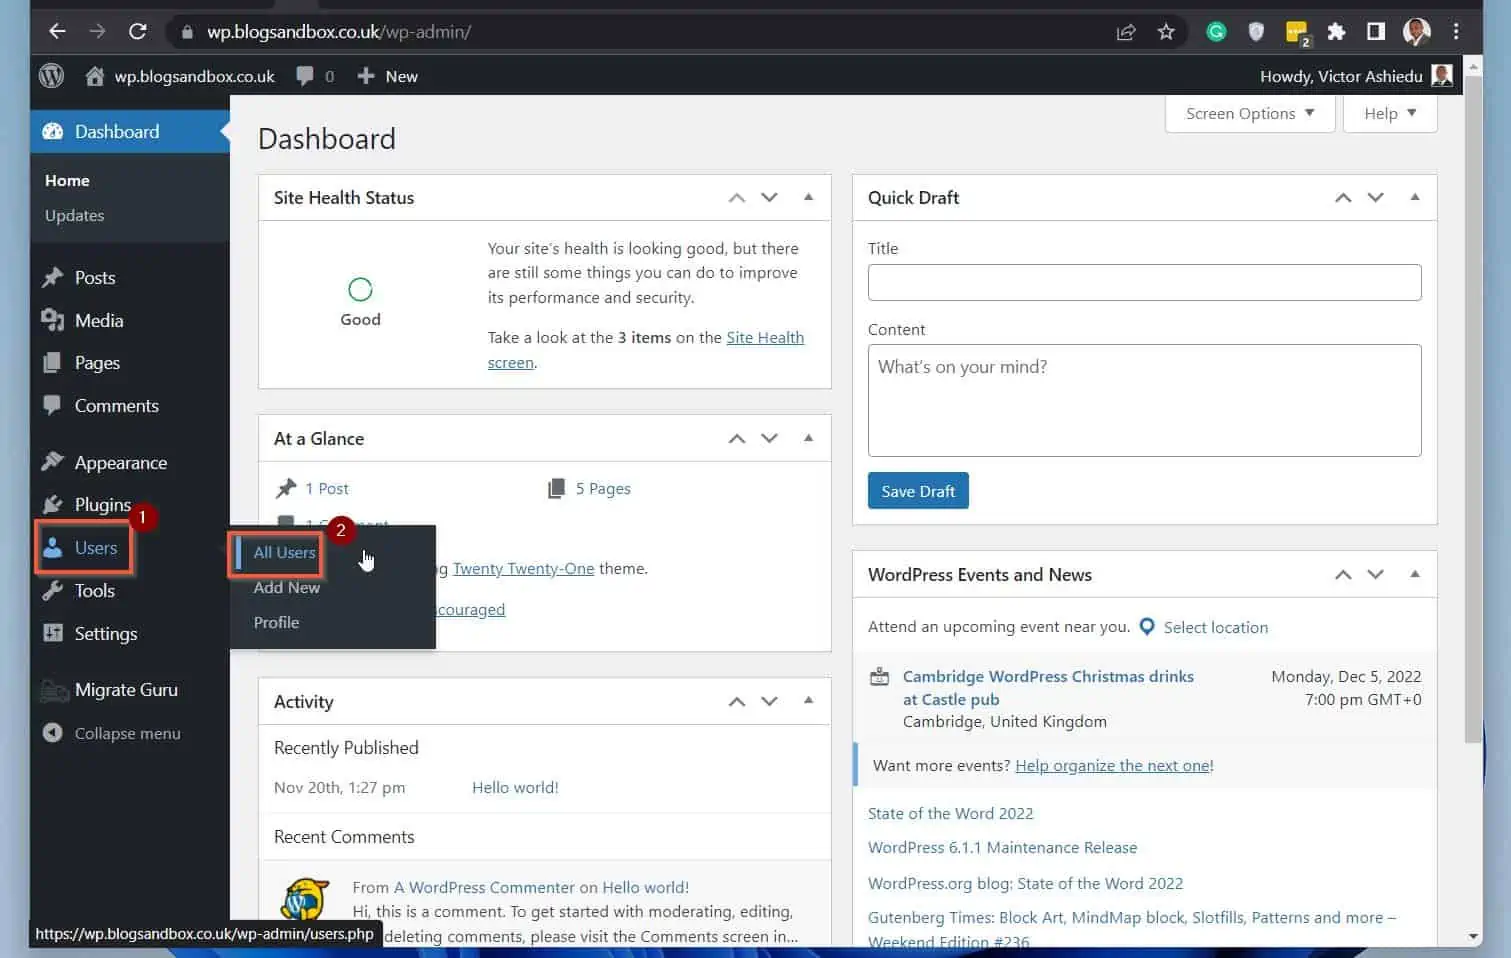The height and width of the screenshot is (958, 1511).
Task: Open the Hello world! post link
Action: coord(515,788)
